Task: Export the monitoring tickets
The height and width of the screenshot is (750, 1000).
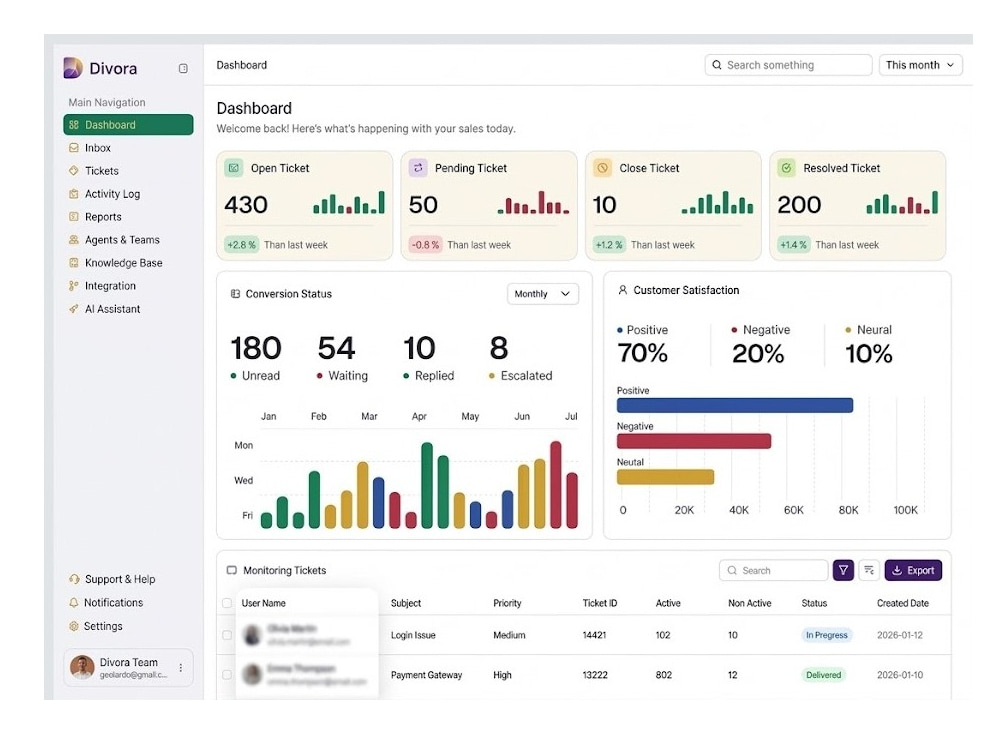Action: (x=913, y=570)
